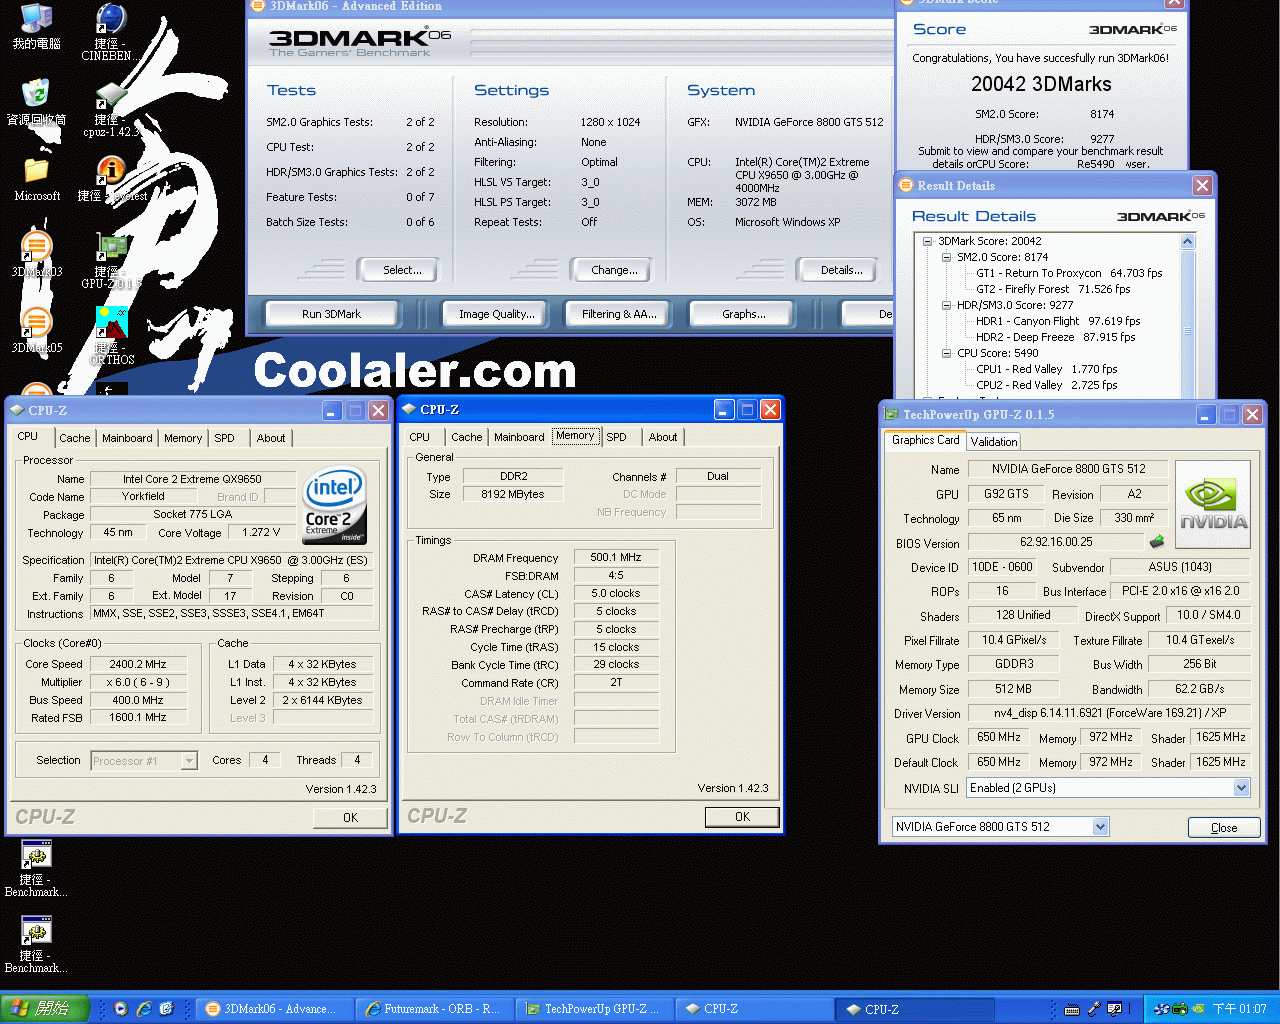Image resolution: width=1280 pixels, height=1024 pixels.
Task: Click the 20042 3DMarks score text
Action: click(1041, 84)
